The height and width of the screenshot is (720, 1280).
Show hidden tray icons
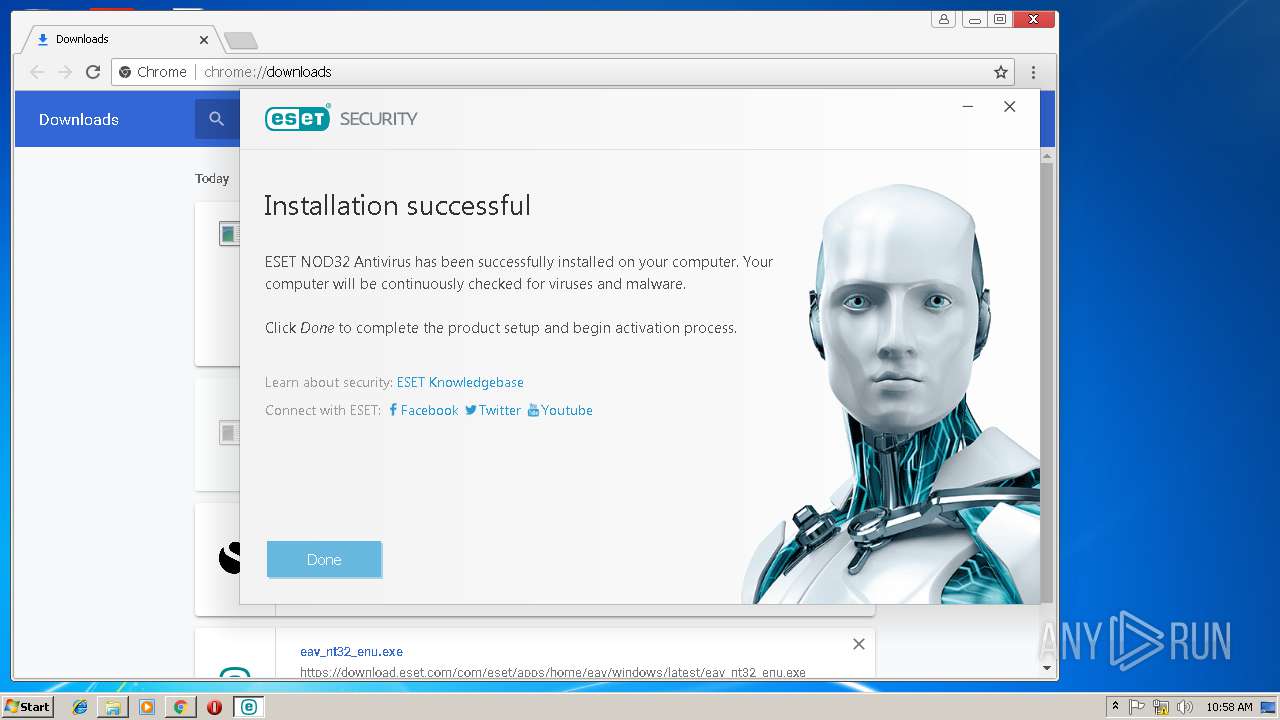(1115, 707)
